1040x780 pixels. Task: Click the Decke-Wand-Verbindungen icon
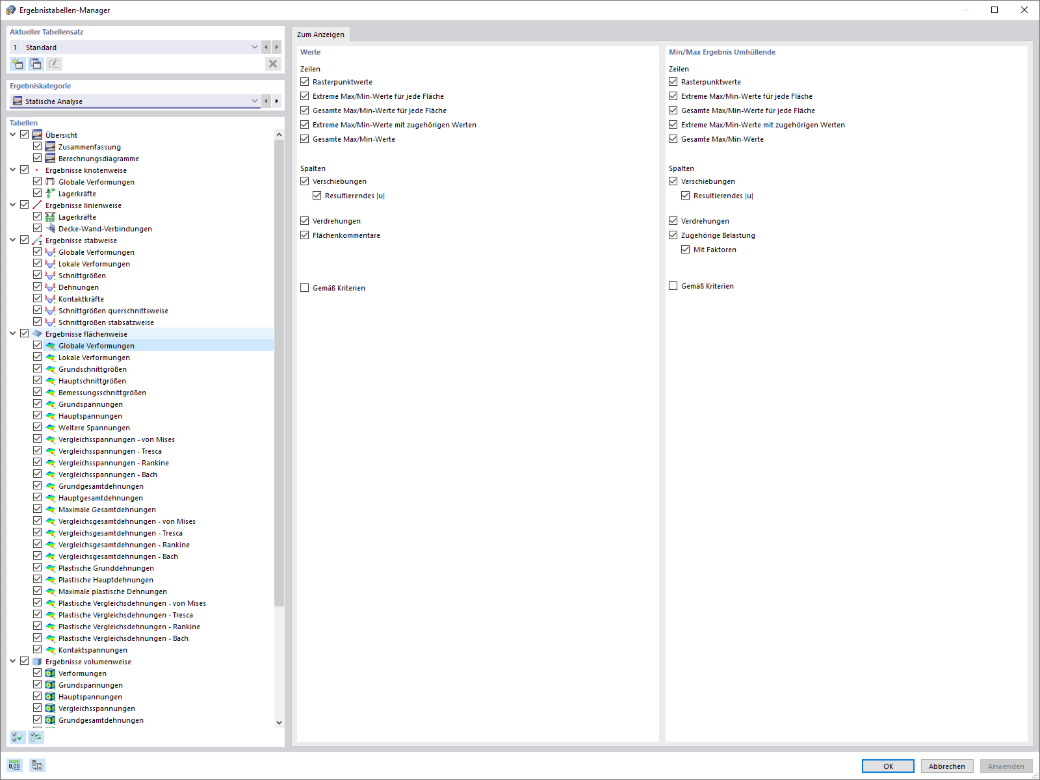[x=50, y=228]
